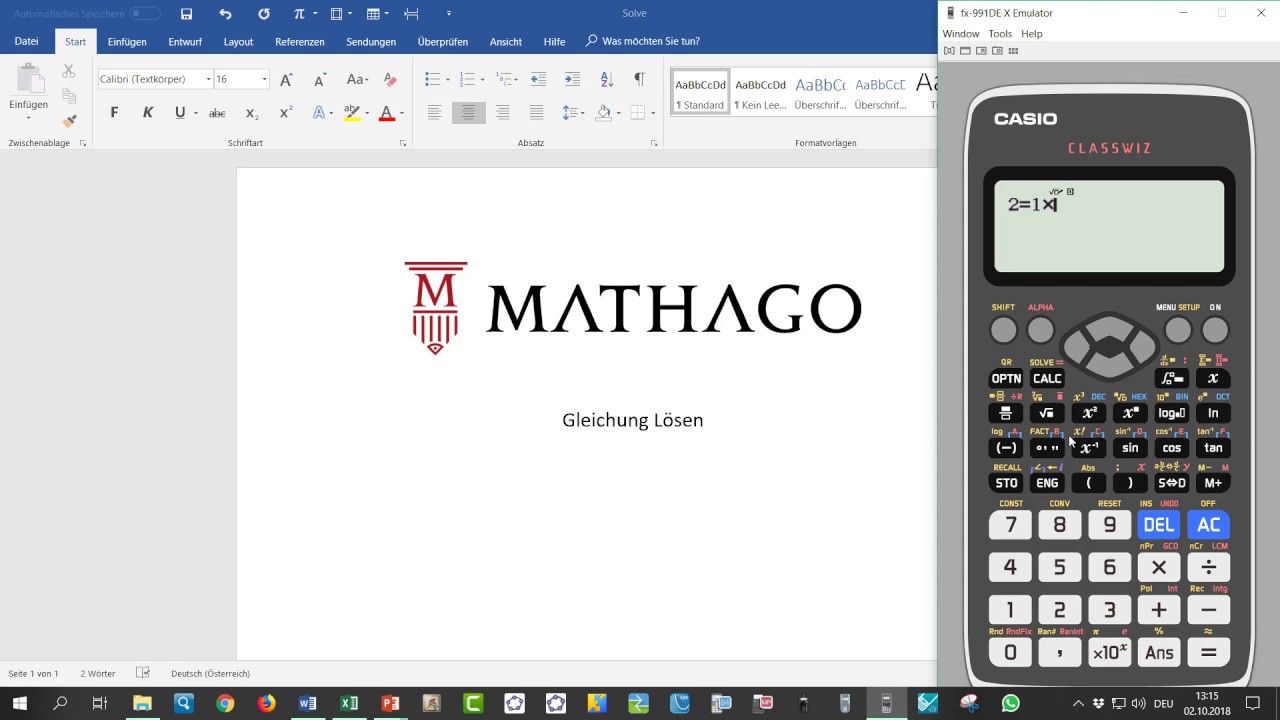Expand the Schriftart dialog launcher
This screenshot has width=1280, height=720.
pos(403,143)
